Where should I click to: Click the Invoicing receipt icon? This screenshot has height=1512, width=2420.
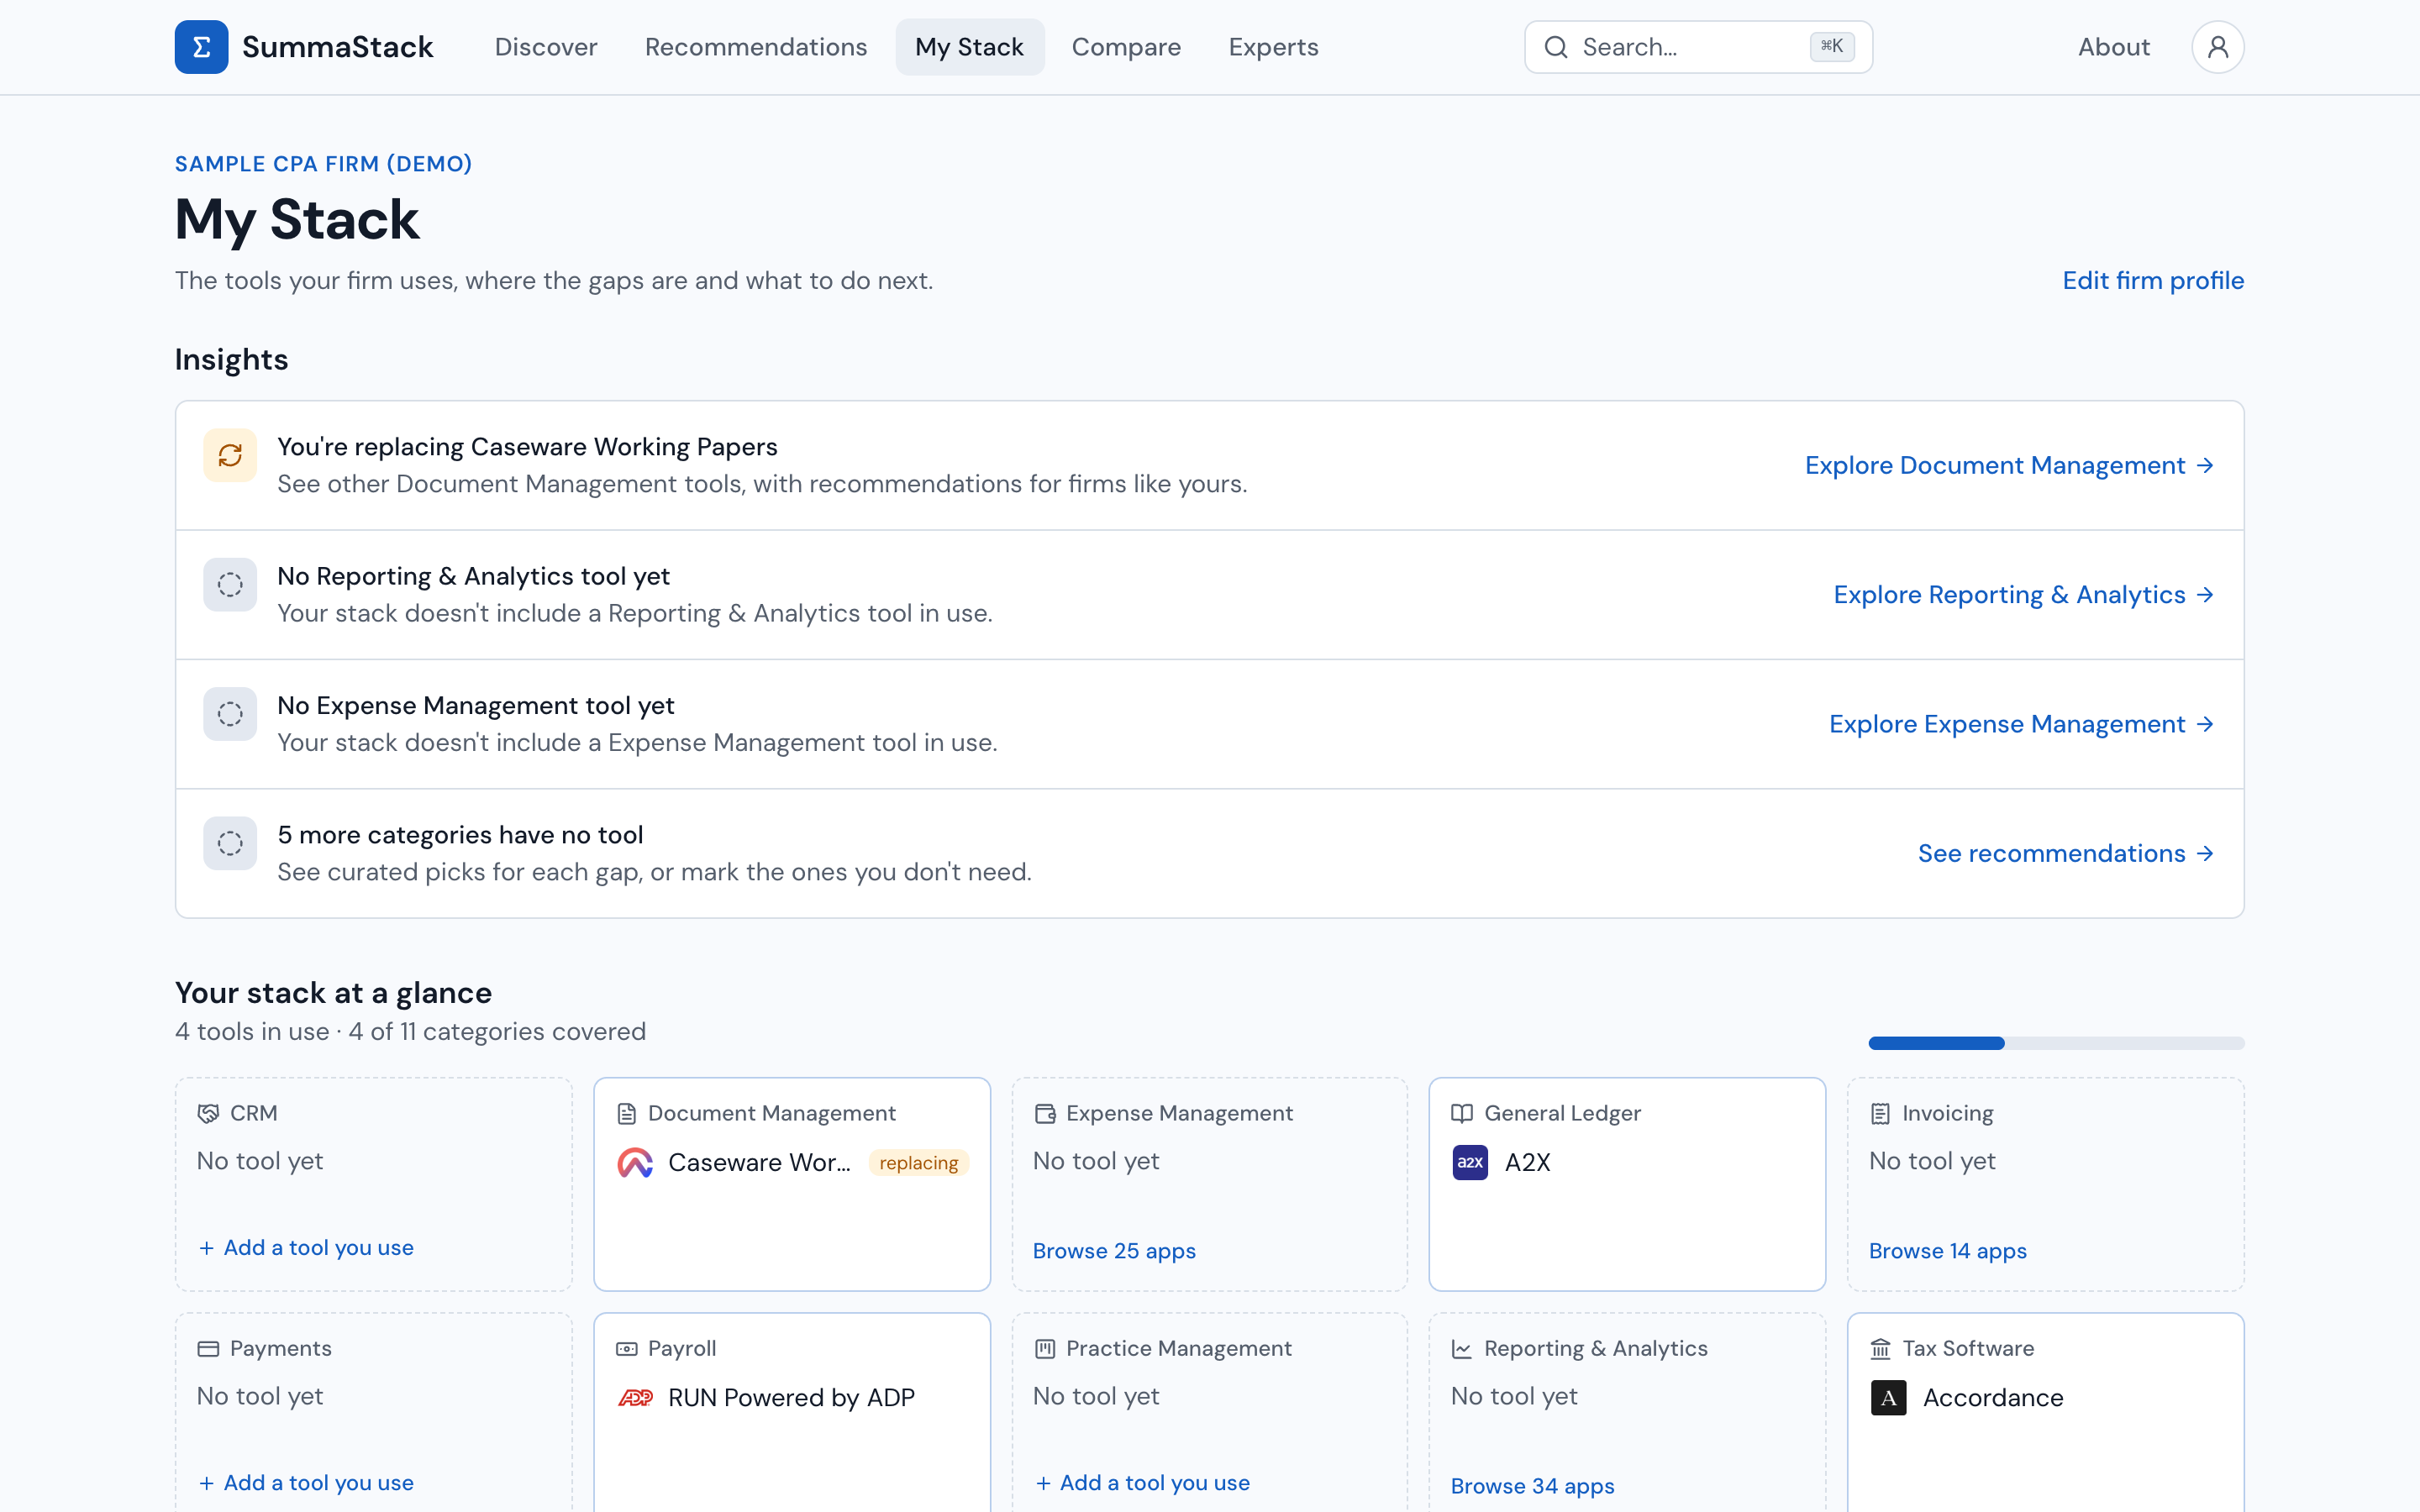tap(1880, 1113)
